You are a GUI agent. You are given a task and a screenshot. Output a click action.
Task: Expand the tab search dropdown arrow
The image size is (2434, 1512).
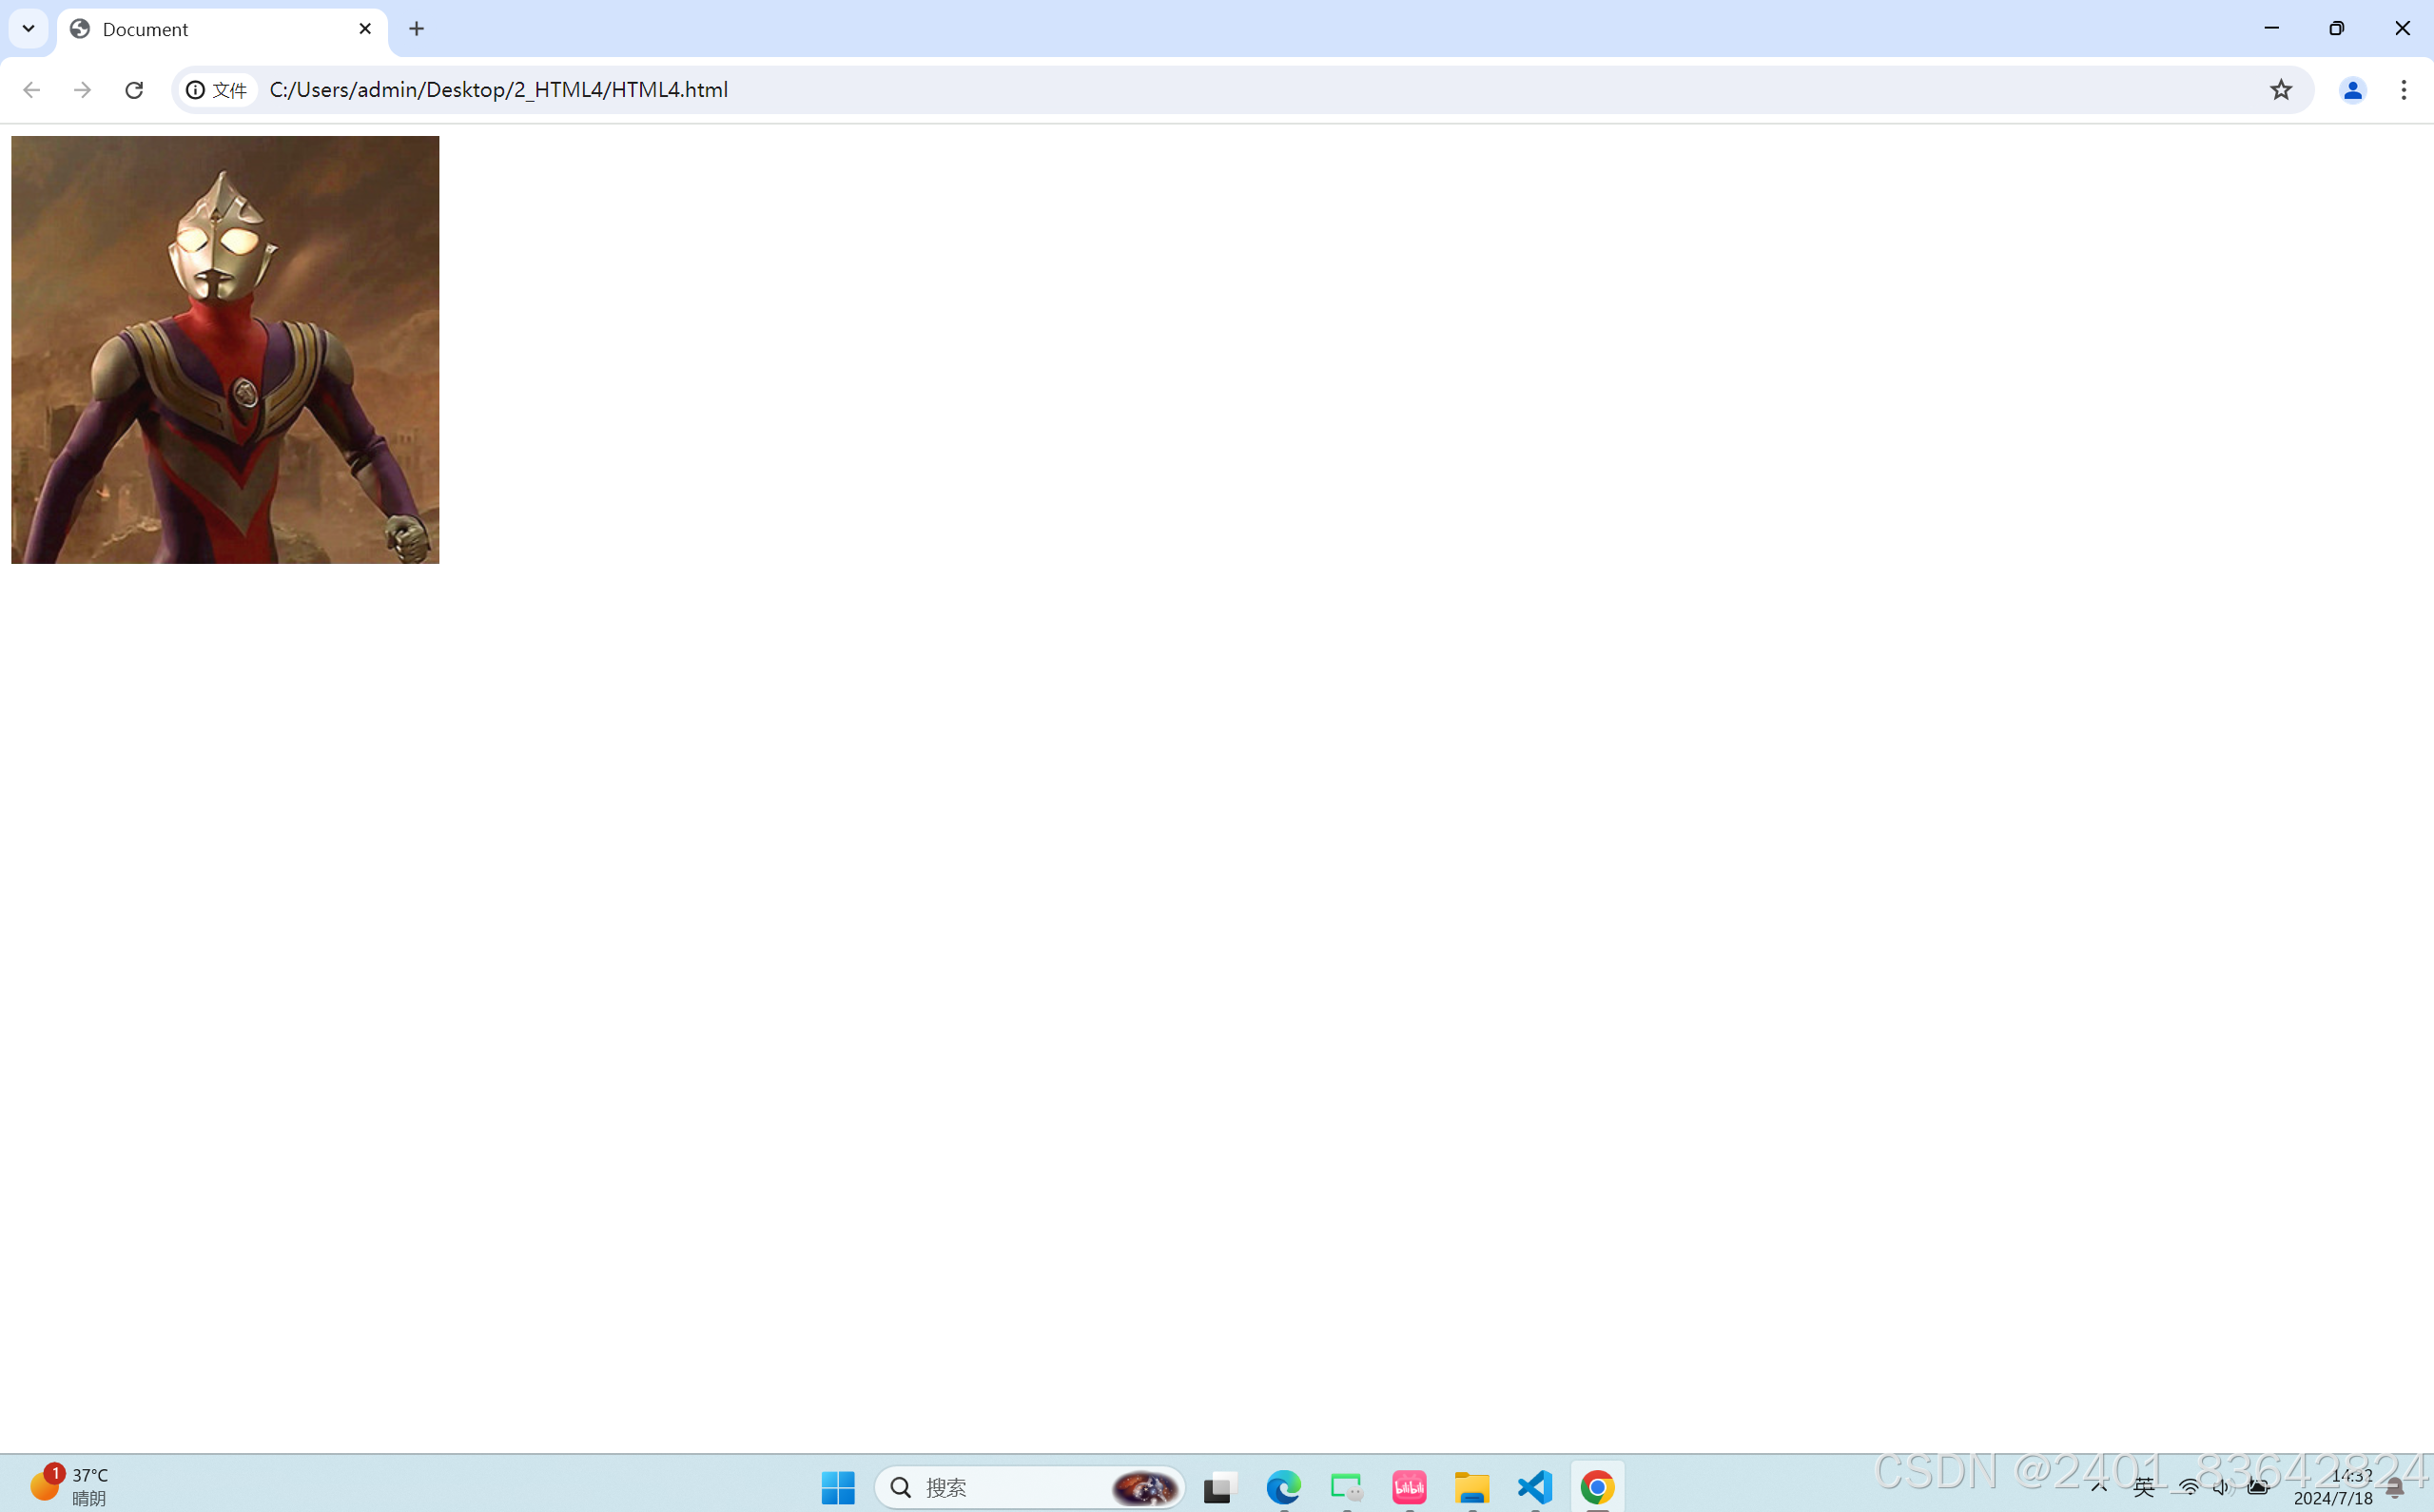click(28, 28)
